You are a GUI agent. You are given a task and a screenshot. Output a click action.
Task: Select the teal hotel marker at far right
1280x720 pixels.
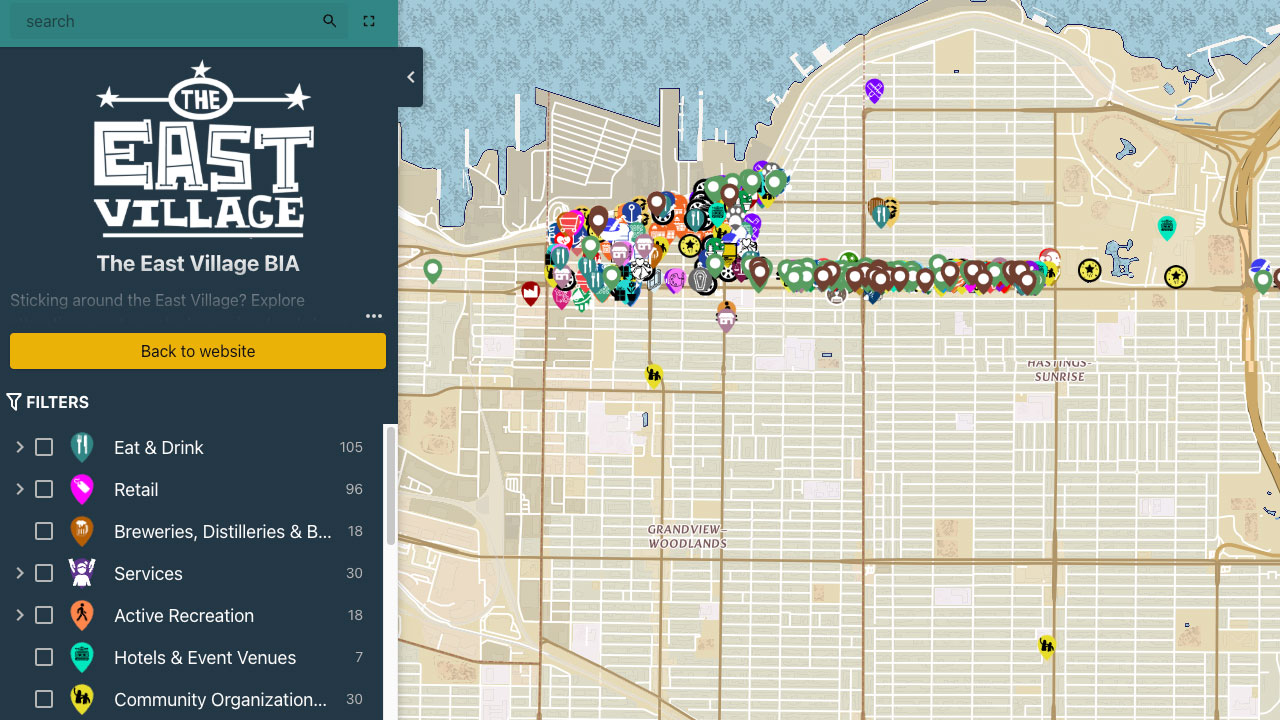pyautogui.click(x=1166, y=227)
